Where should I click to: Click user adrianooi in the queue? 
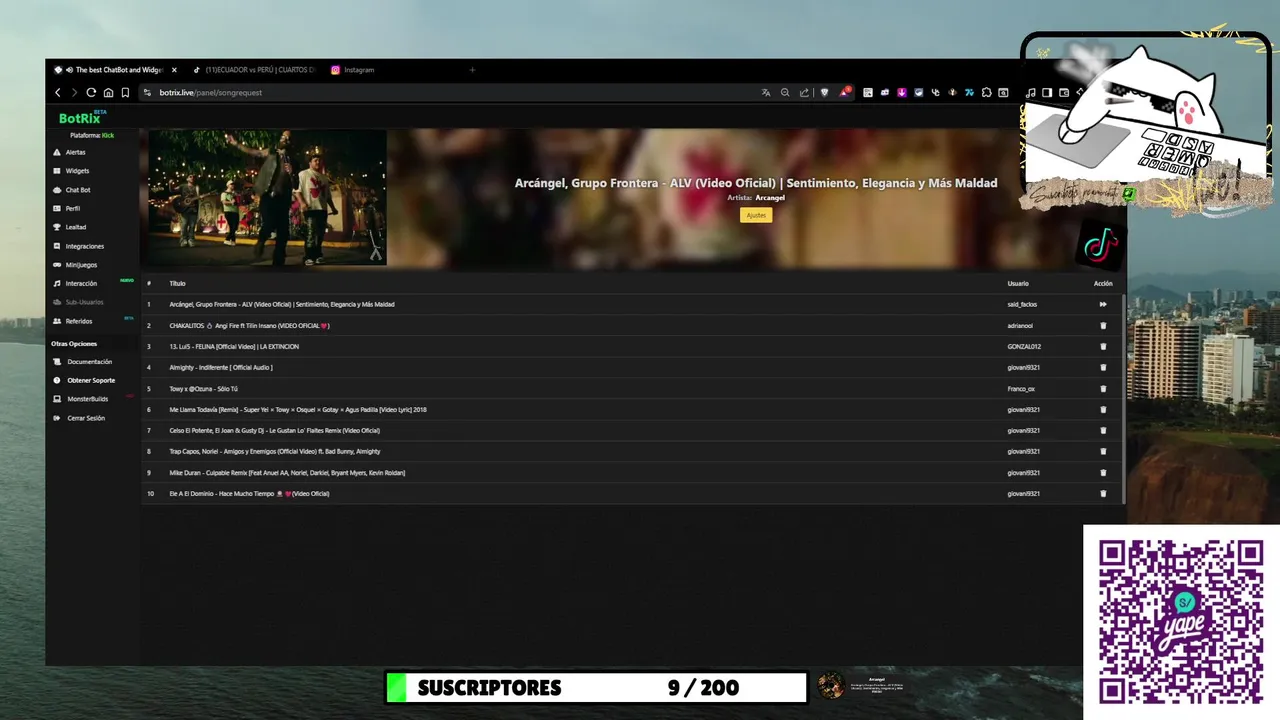[1020, 325]
